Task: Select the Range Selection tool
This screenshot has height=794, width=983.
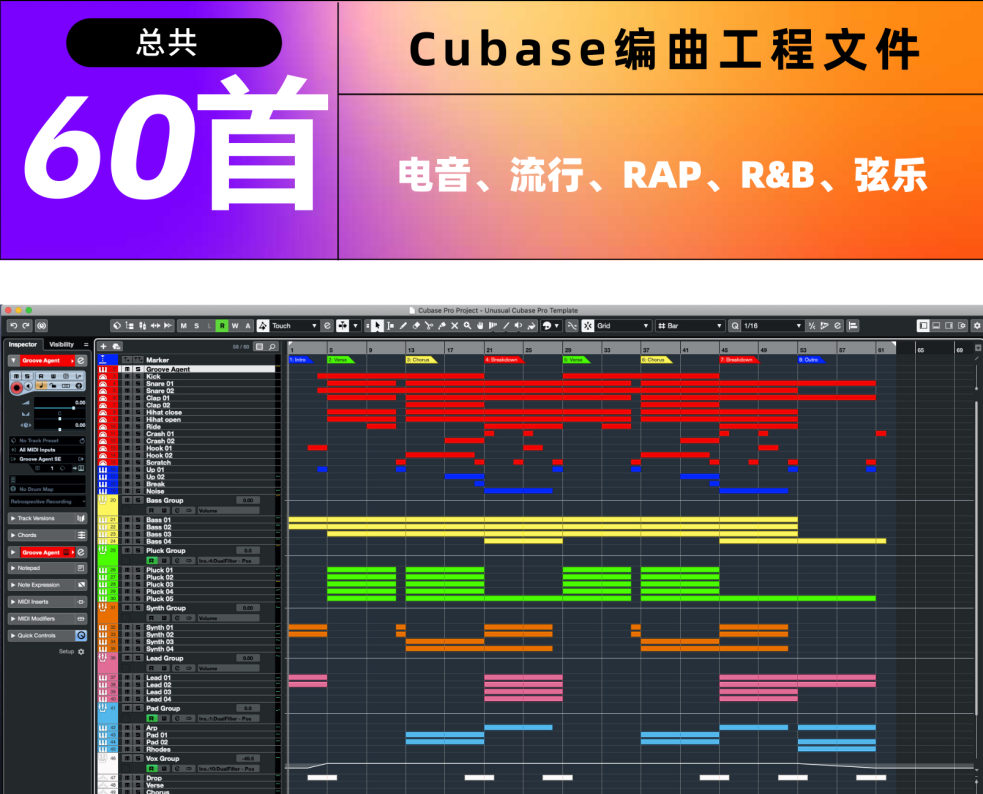Action: coord(391,326)
